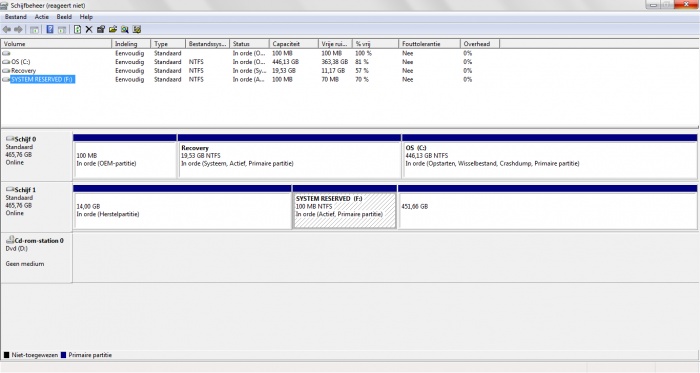This screenshot has height=373, width=700.
Task: Click the Schijf 0 disk icon
Action: coord(10,139)
